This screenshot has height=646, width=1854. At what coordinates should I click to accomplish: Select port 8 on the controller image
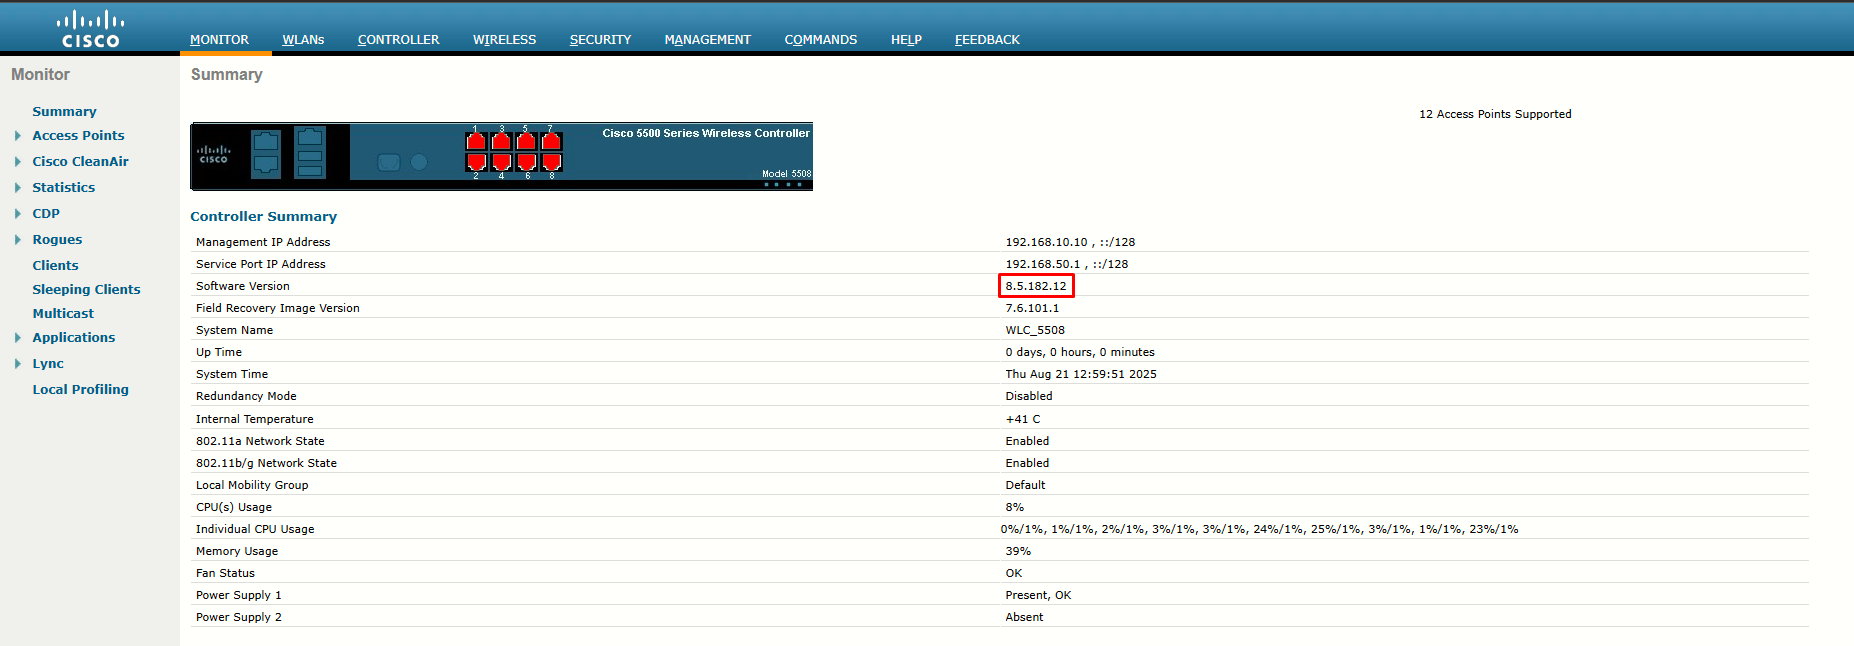click(551, 162)
